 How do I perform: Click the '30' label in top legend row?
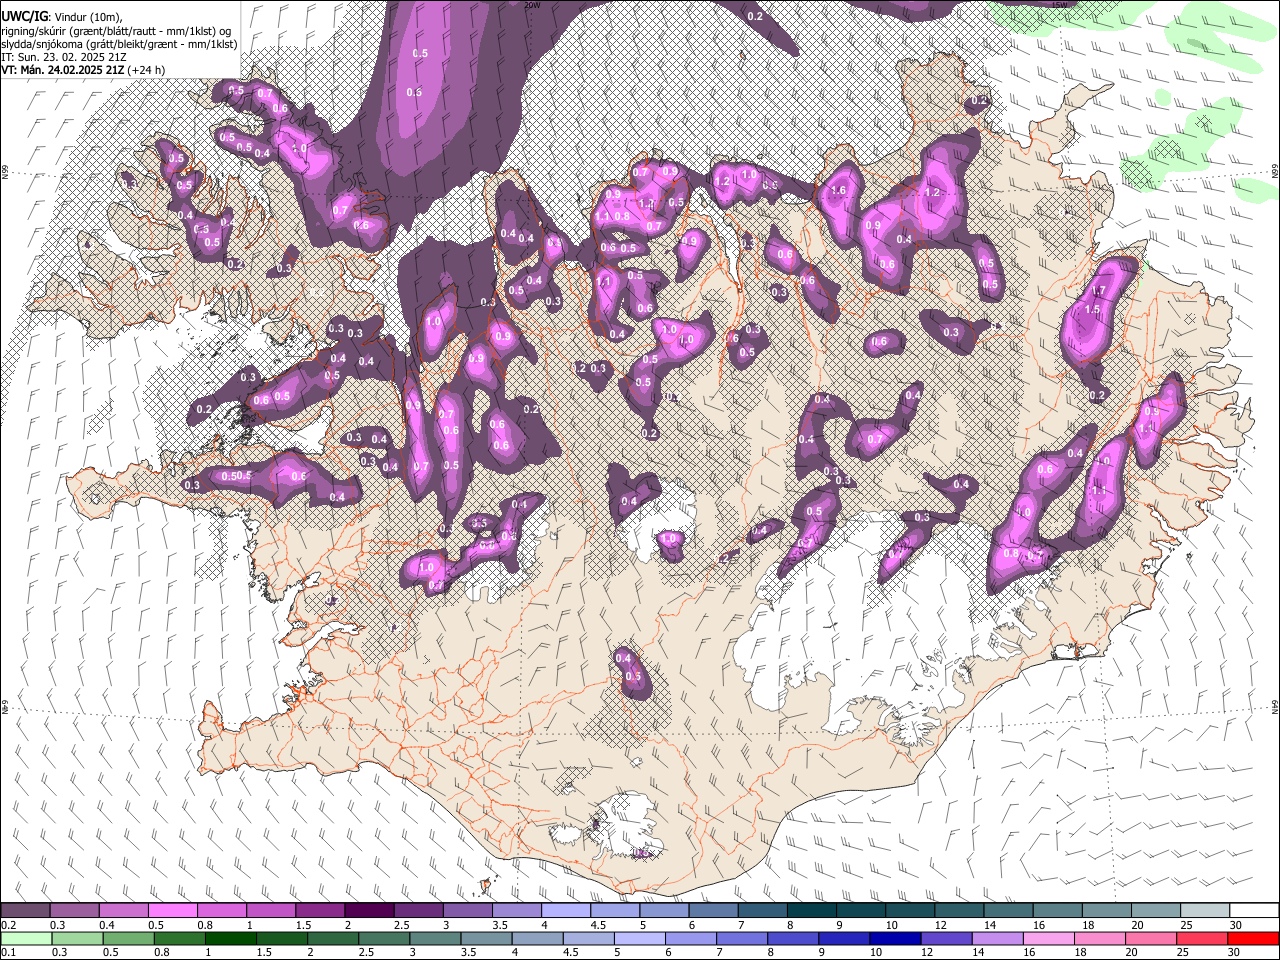pos(1234,925)
